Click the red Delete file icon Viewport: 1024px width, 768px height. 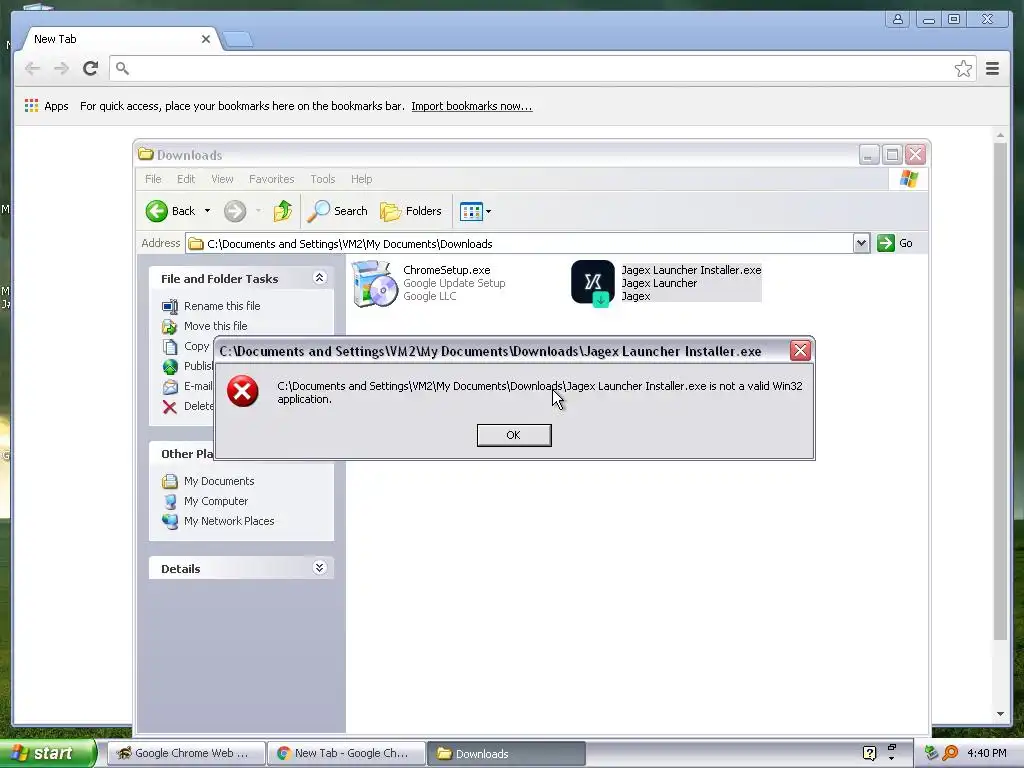click(x=170, y=407)
